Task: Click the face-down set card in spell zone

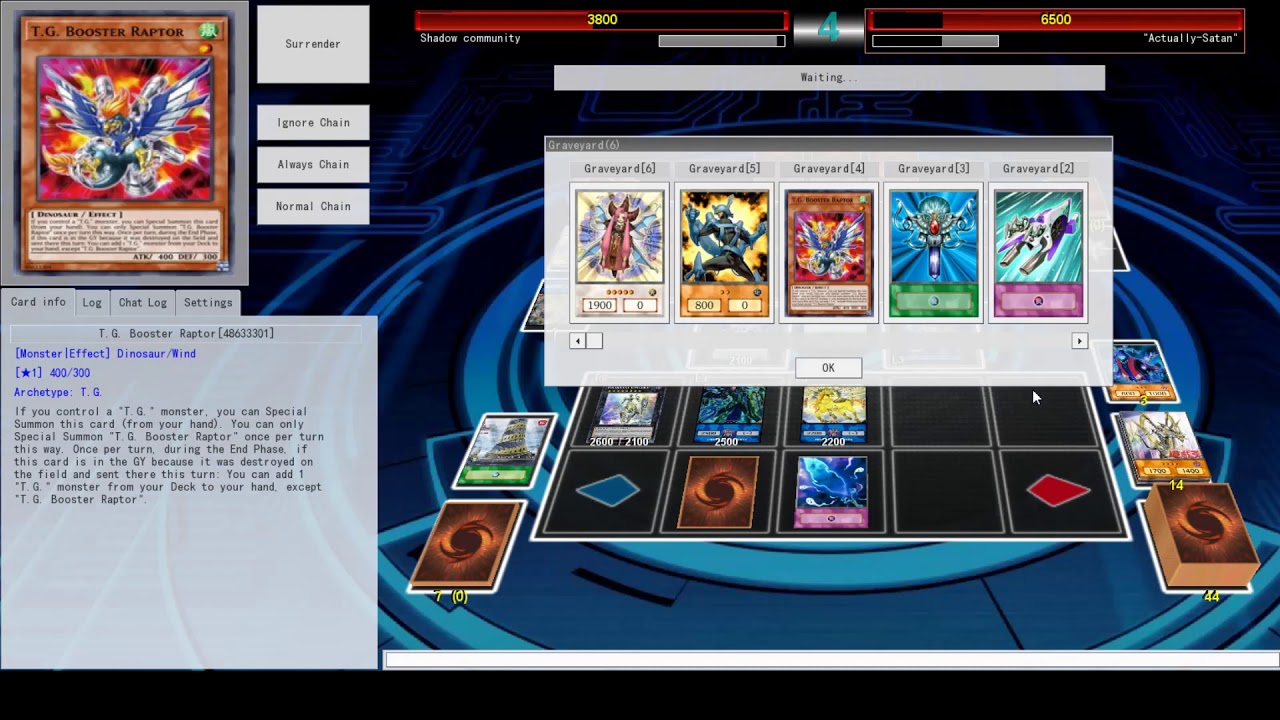Action: point(719,491)
